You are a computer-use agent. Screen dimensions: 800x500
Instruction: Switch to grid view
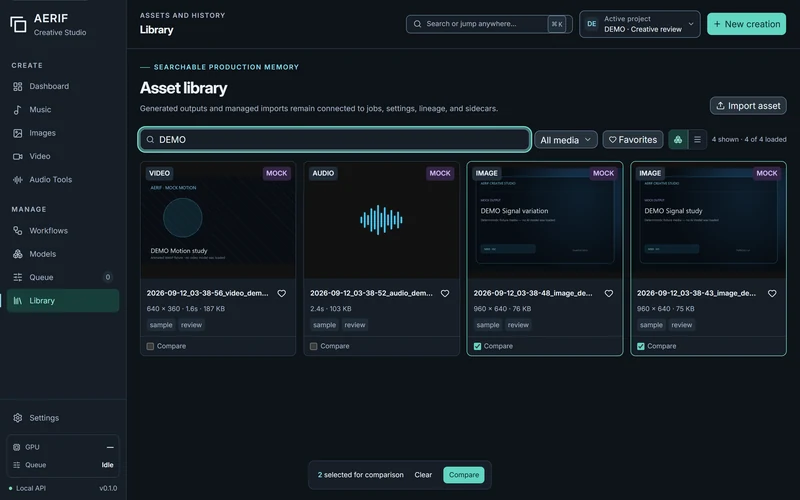point(678,140)
